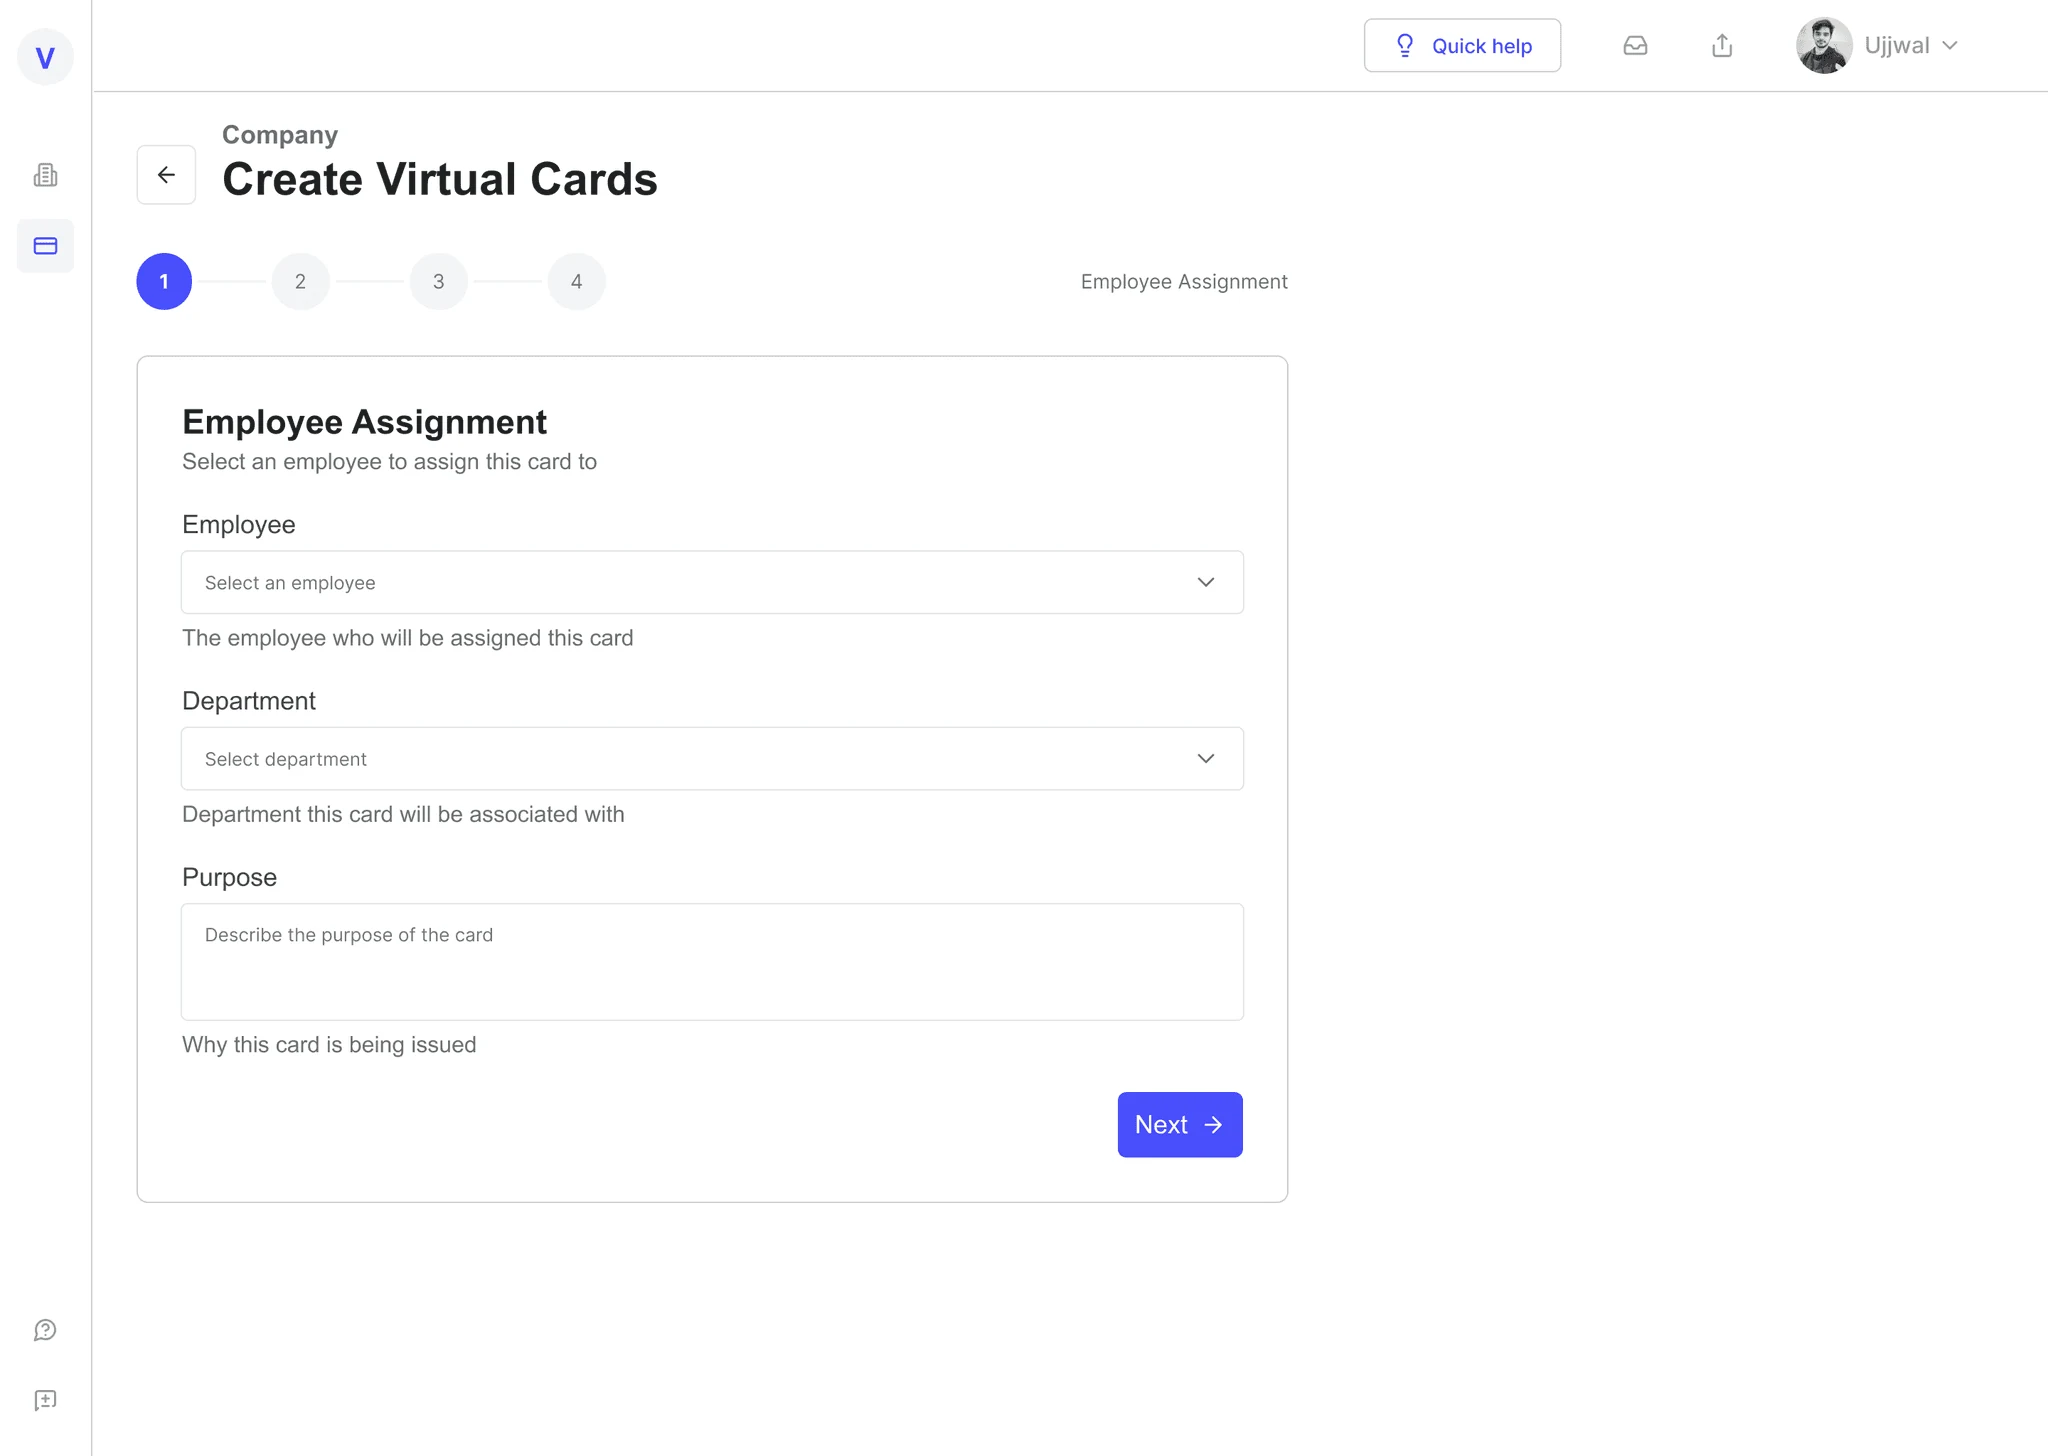Open the help chat icon at the sidebar bottom
This screenshot has width=2048, height=1456.
pyautogui.click(x=45, y=1330)
